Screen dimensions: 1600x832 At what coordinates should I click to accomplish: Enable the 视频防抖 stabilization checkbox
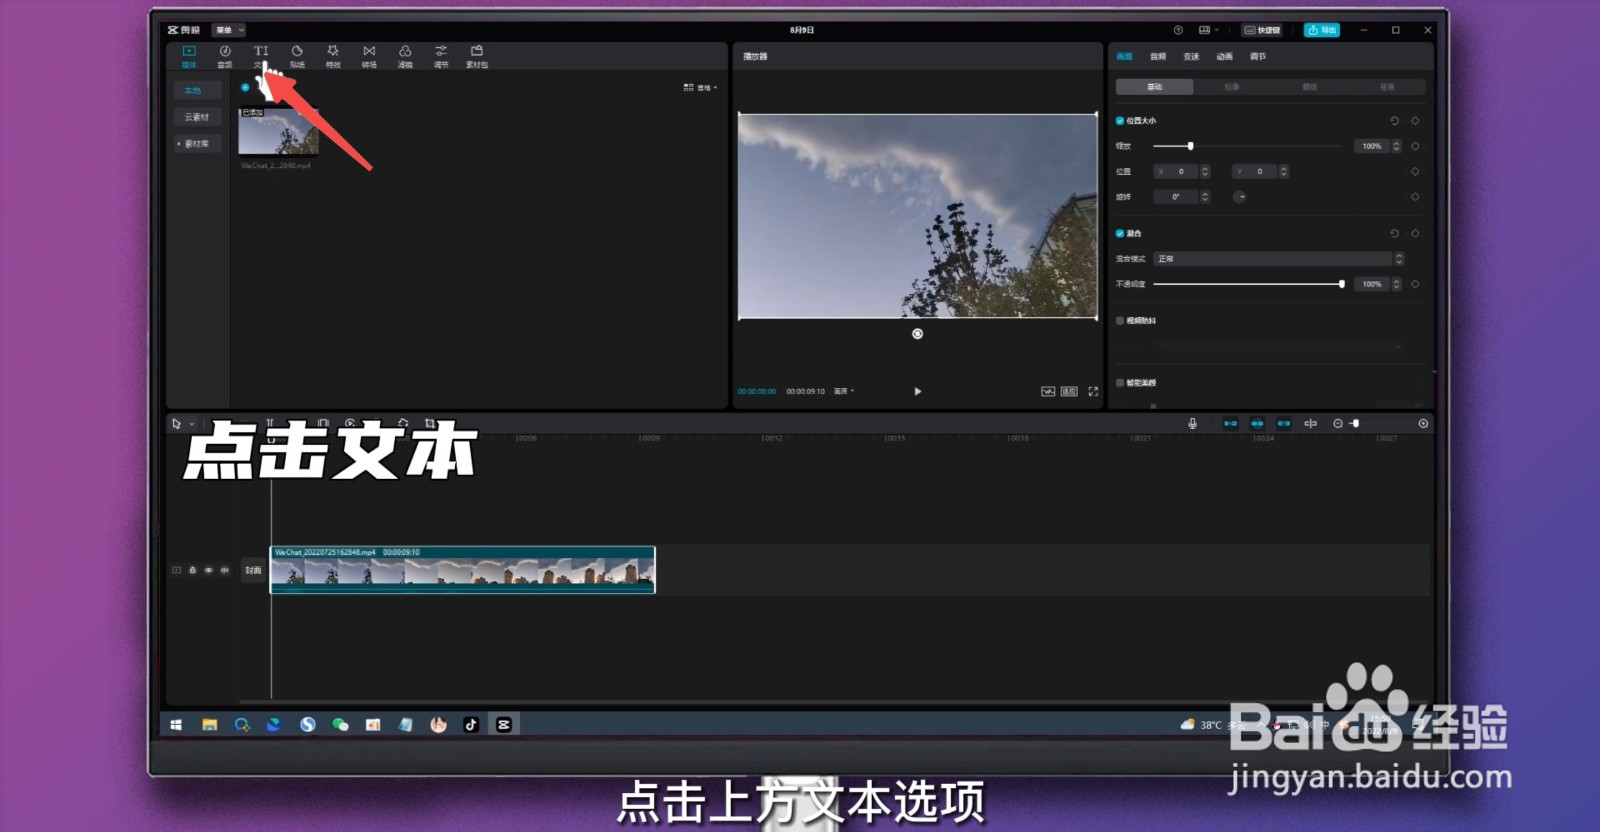click(1120, 321)
